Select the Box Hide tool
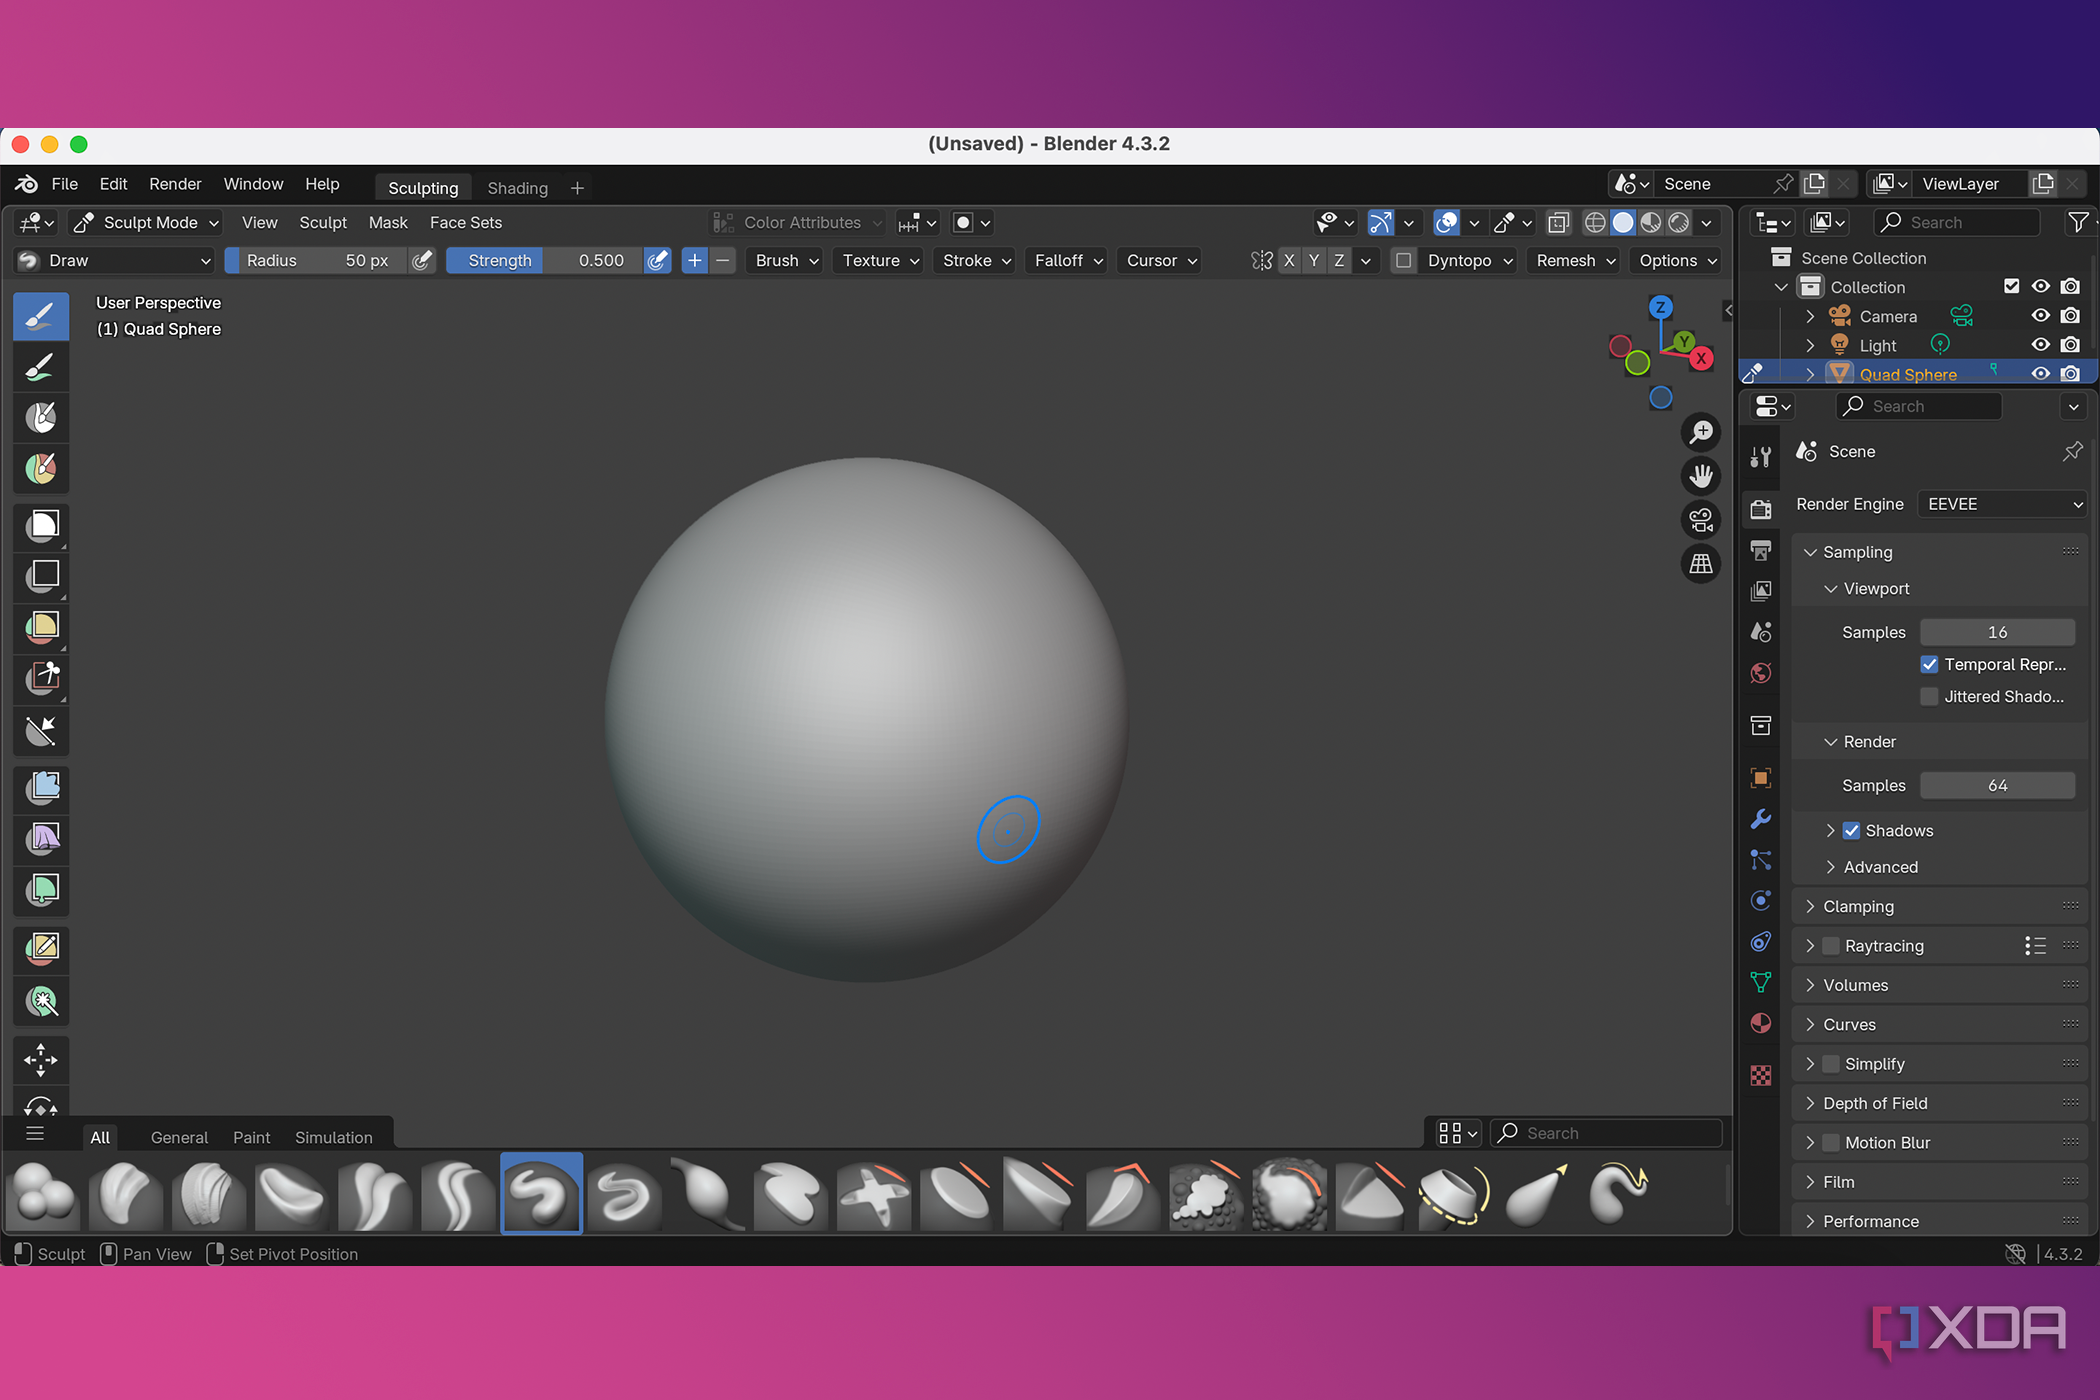This screenshot has width=2100, height=1400. click(x=41, y=576)
